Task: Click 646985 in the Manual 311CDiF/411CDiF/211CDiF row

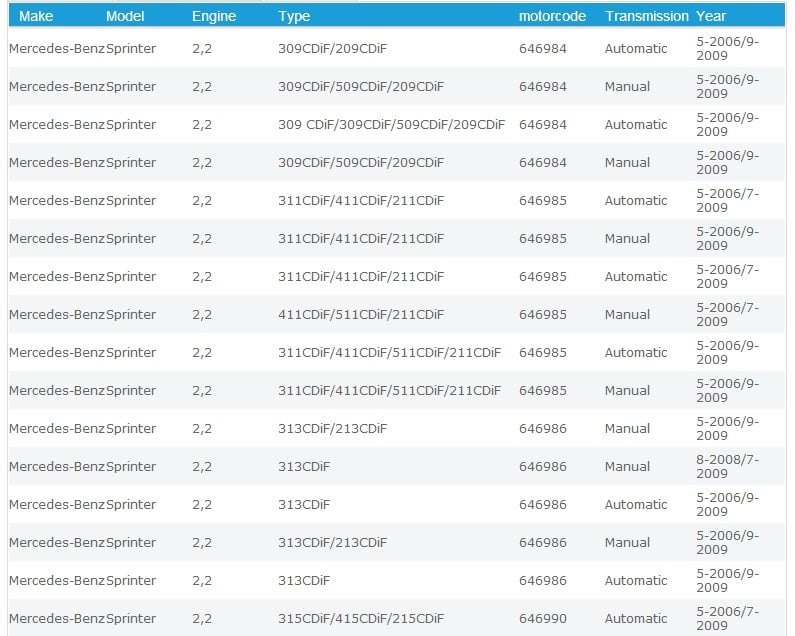Action: (x=543, y=239)
